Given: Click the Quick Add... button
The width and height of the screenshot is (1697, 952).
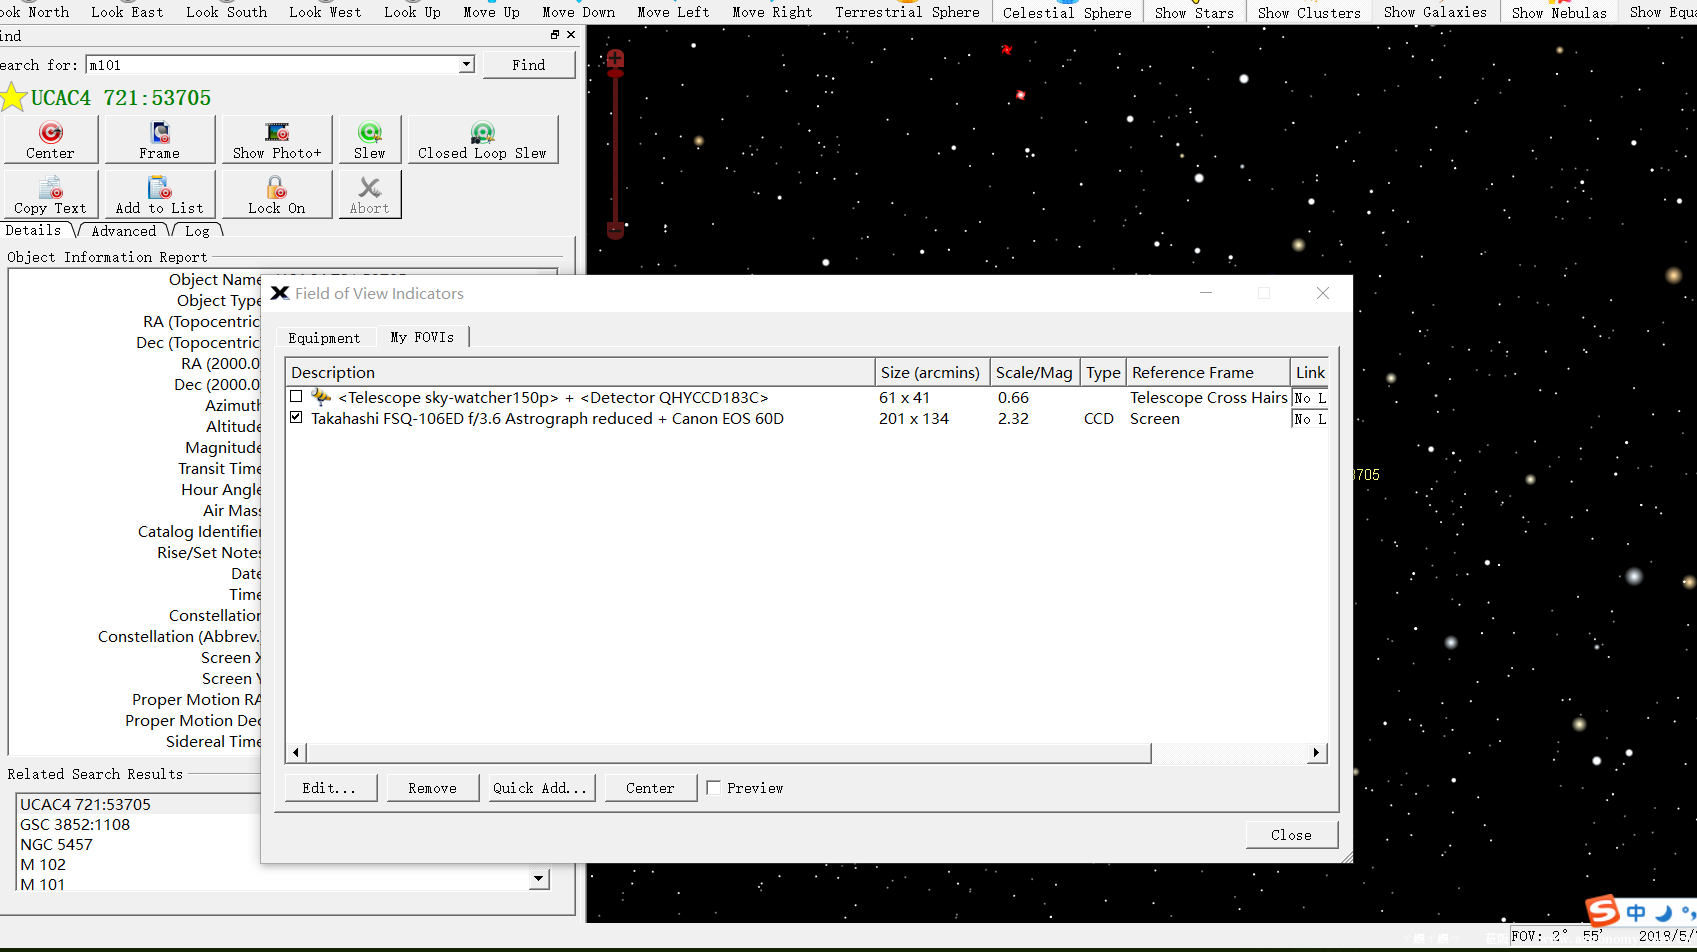Looking at the screenshot, I should point(540,788).
